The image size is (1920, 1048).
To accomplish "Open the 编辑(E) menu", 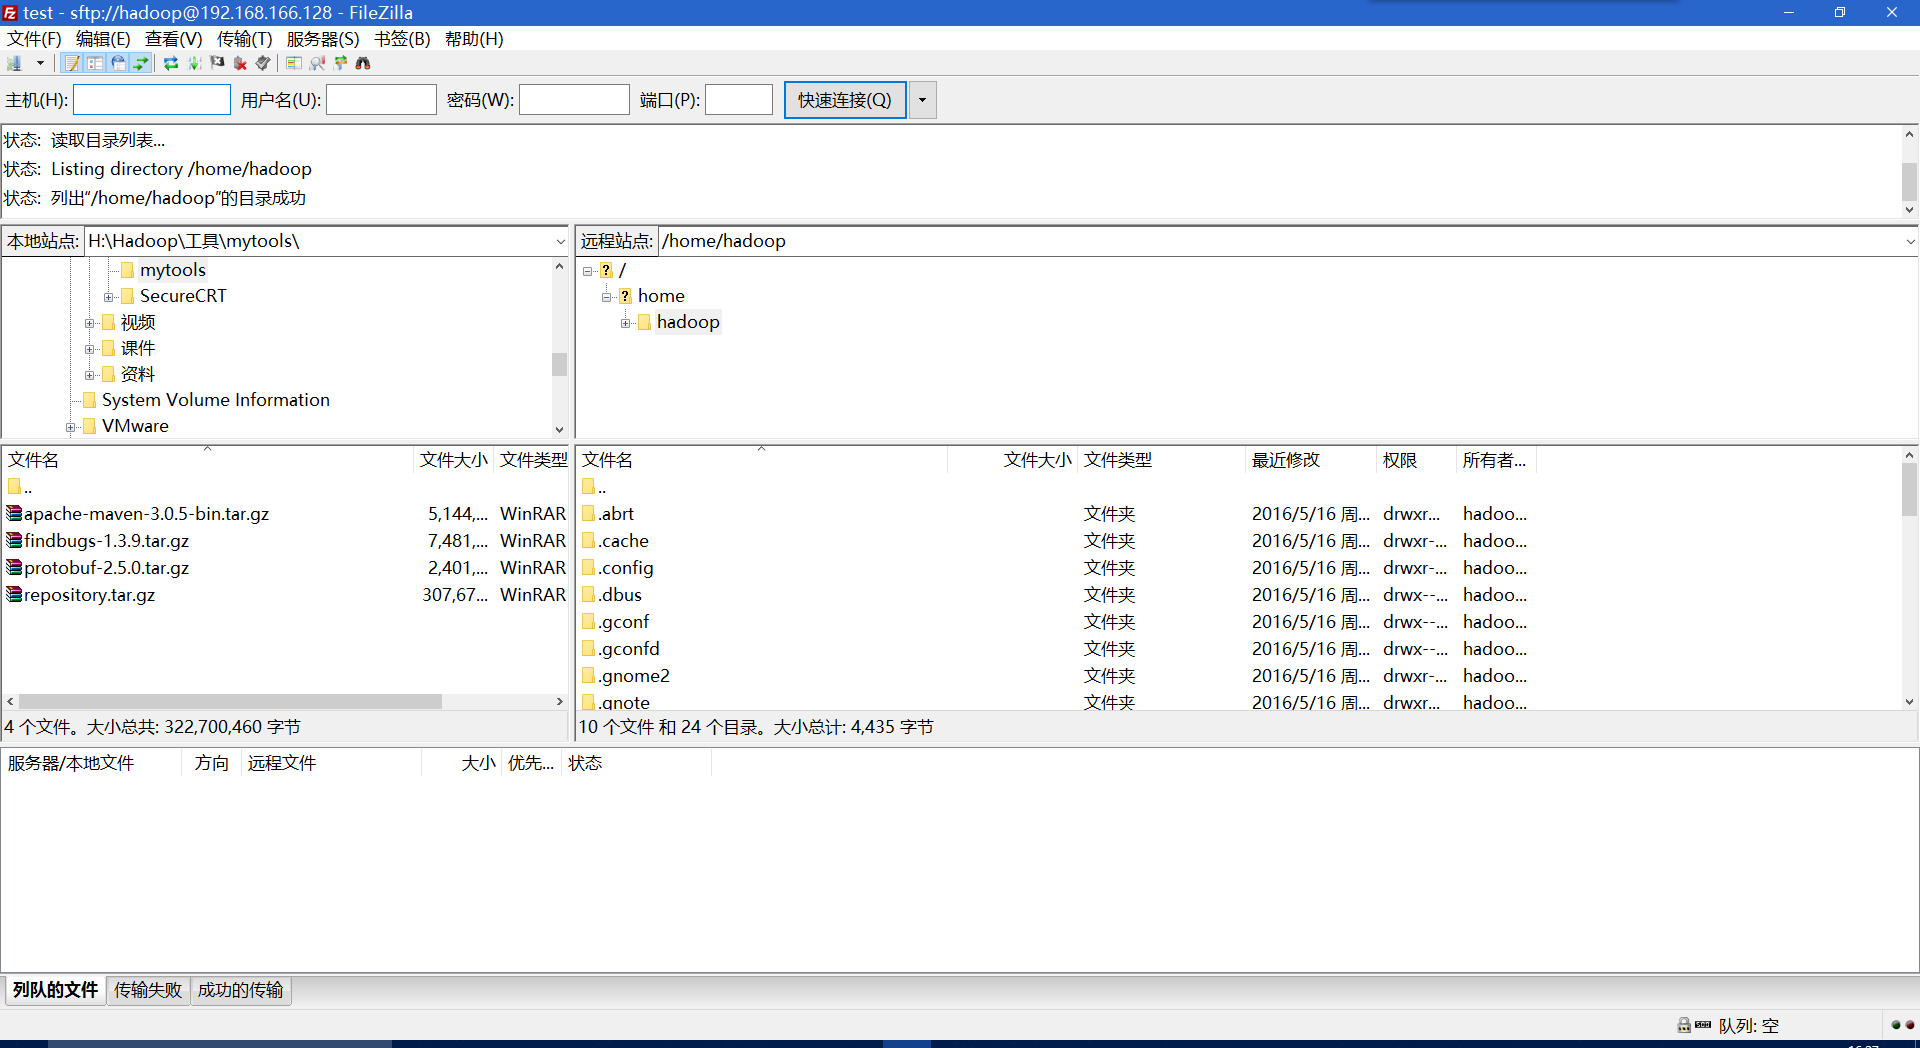I will [x=103, y=39].
